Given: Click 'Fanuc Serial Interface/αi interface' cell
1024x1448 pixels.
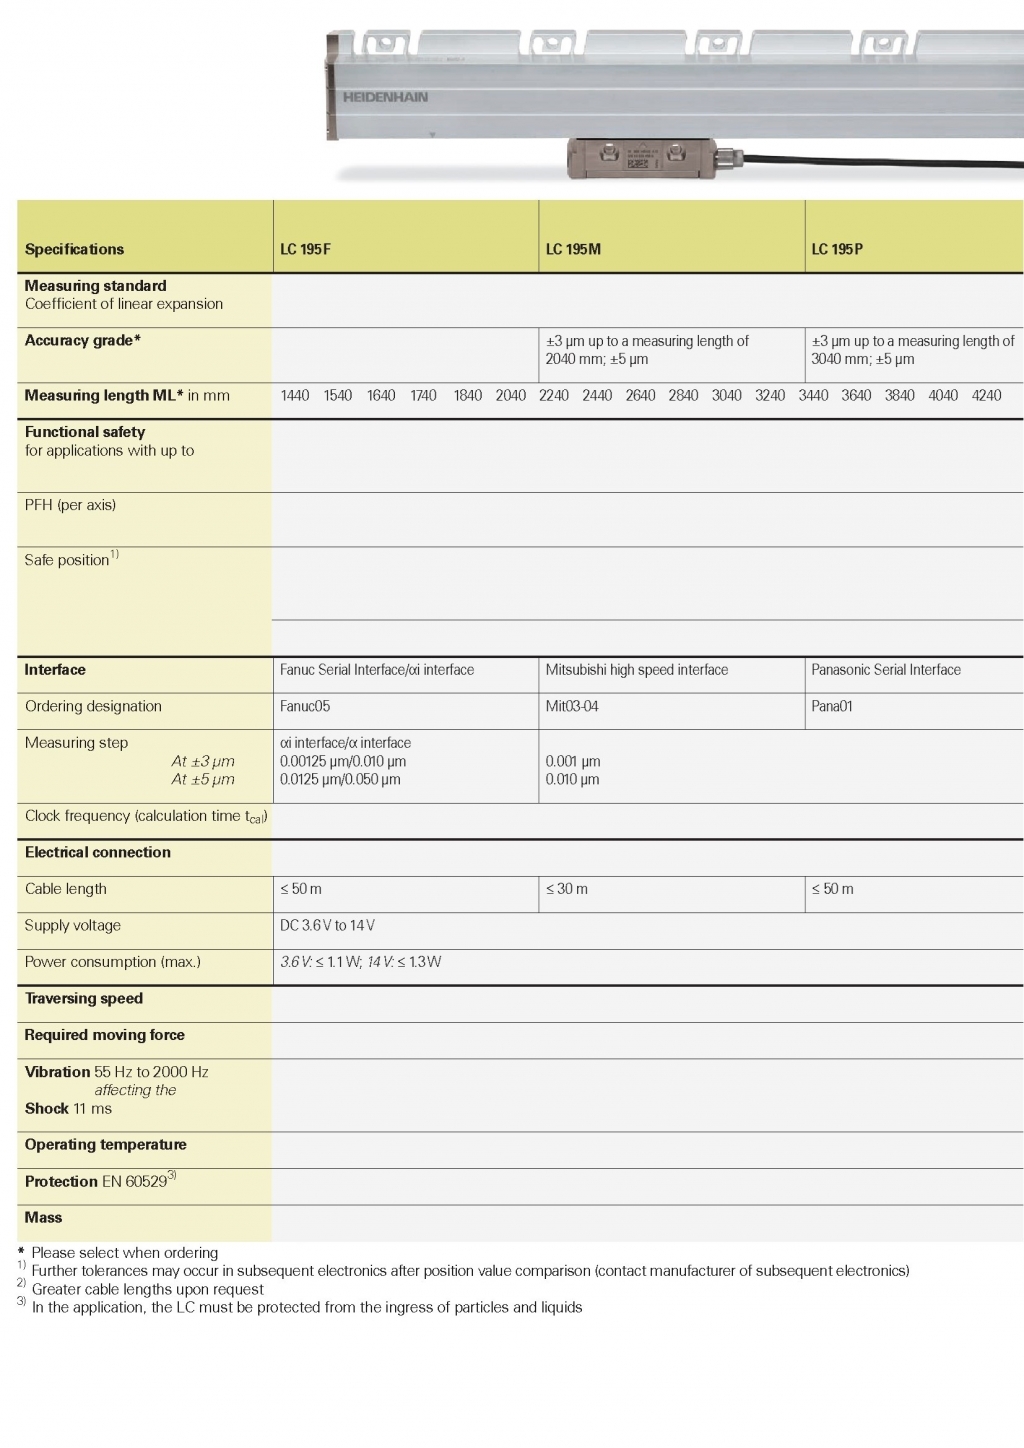Looking at the screenshot, I should 377,670.
